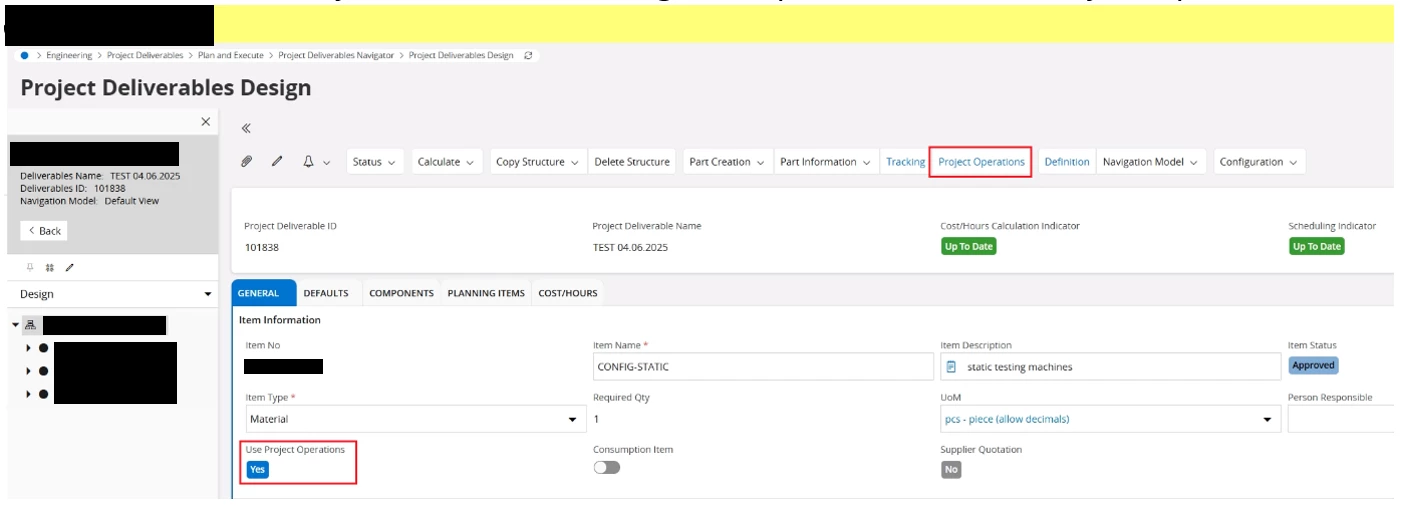
Task: Open the Copy Structure dropdown
Action: 538,162
